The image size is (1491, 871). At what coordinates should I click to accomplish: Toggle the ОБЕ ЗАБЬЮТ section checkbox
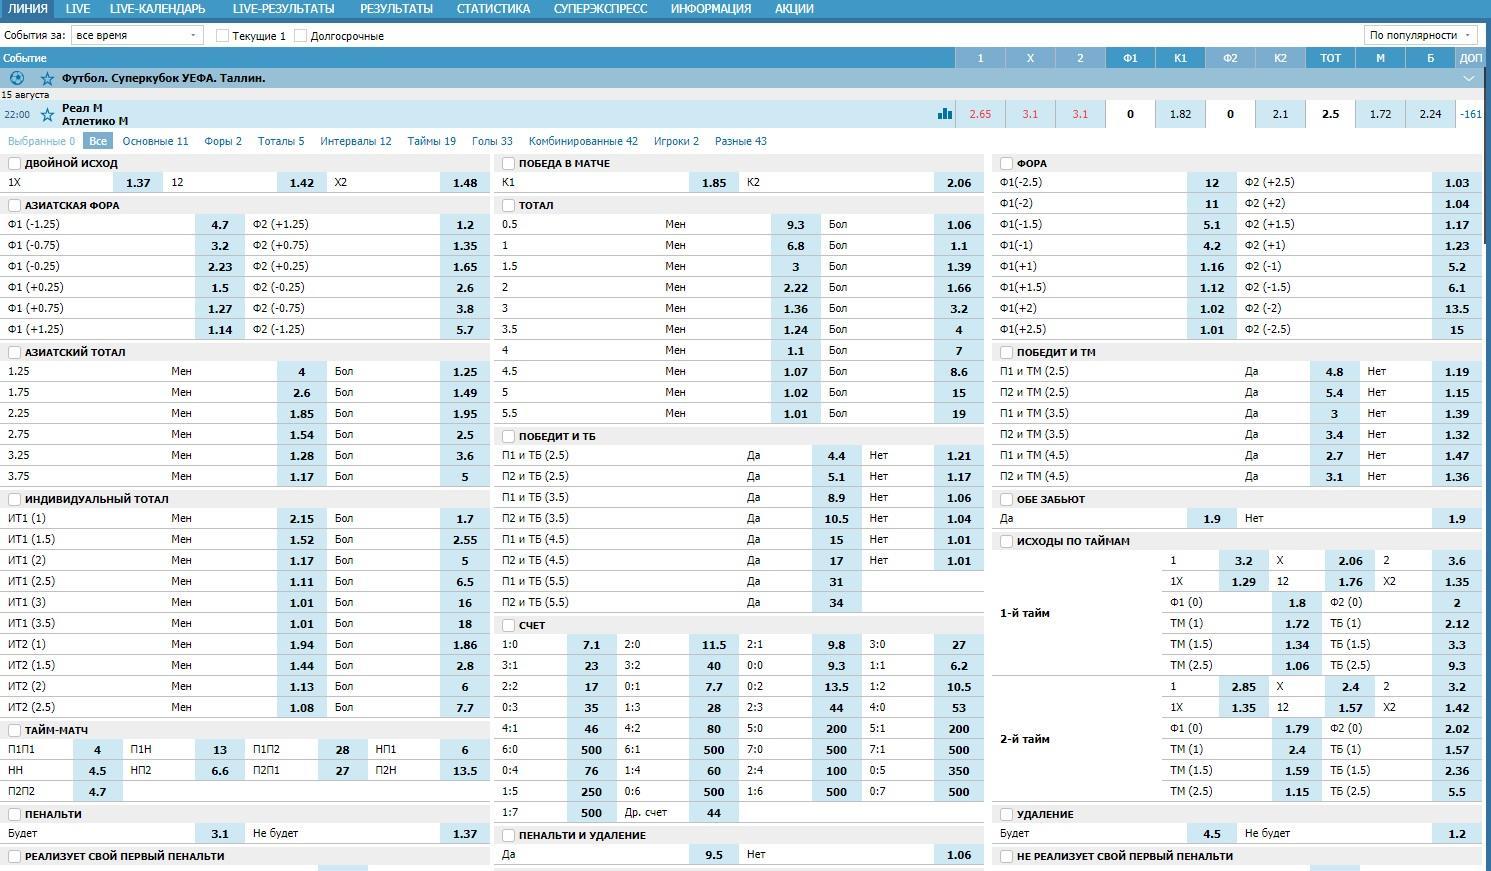pyautogui.click(x=1006, y=499)
